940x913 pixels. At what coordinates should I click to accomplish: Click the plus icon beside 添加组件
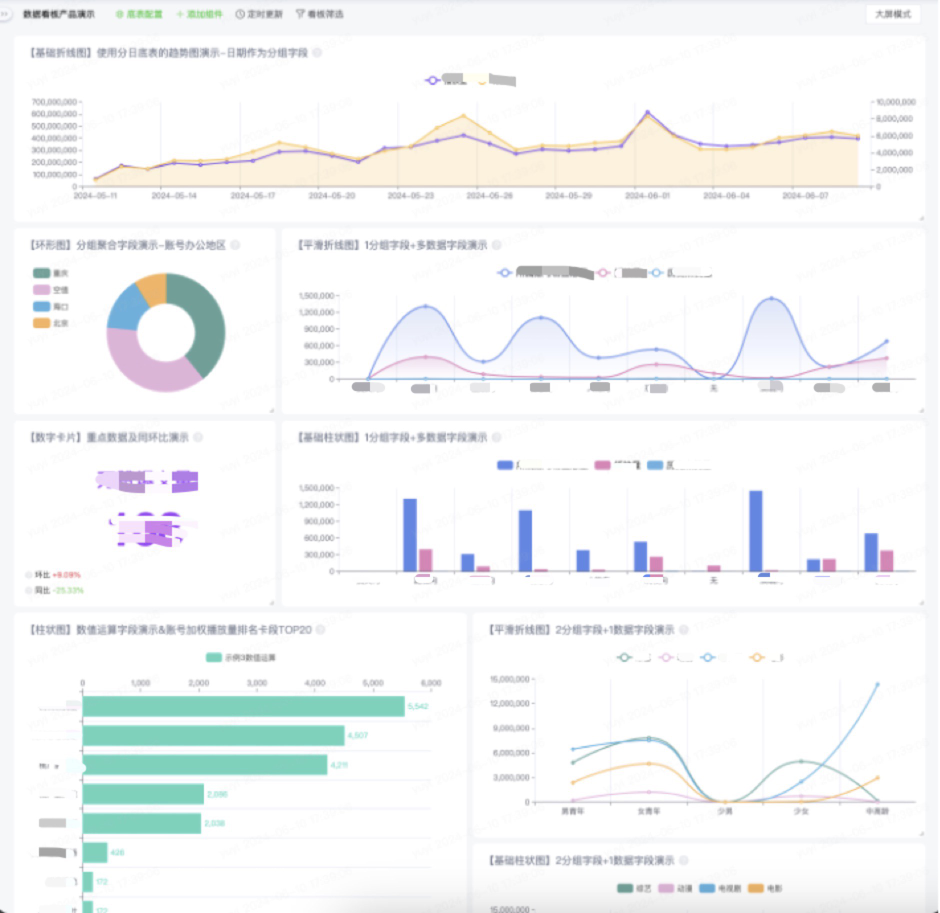180,14
